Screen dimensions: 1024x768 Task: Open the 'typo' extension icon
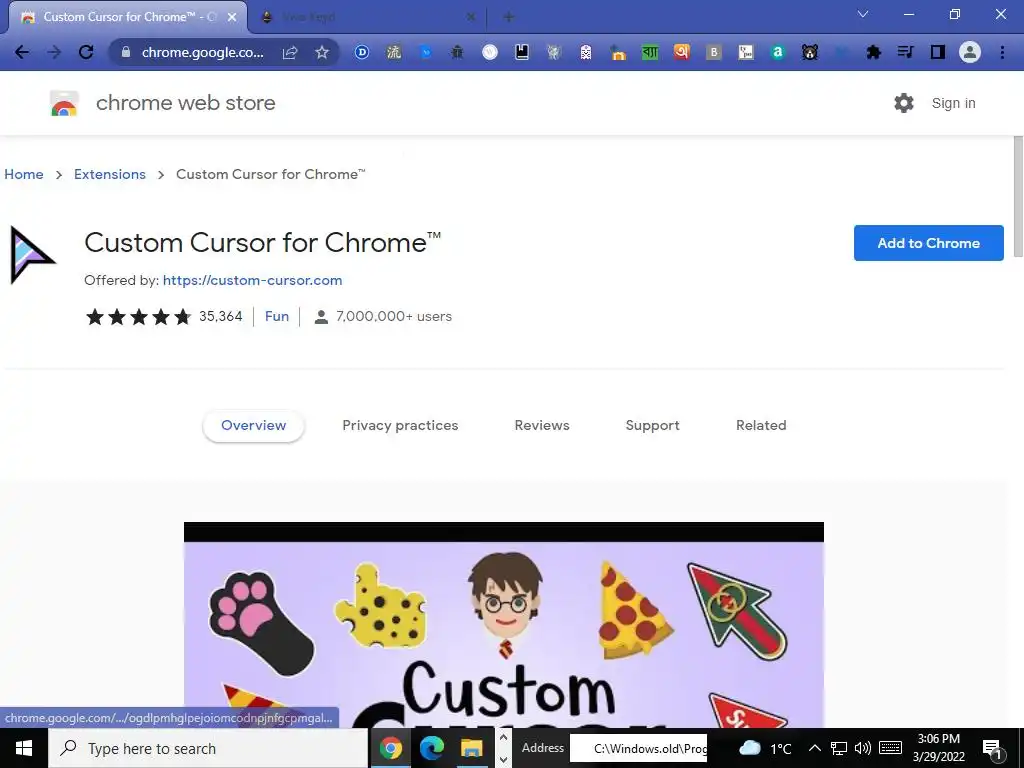[746, 52]
